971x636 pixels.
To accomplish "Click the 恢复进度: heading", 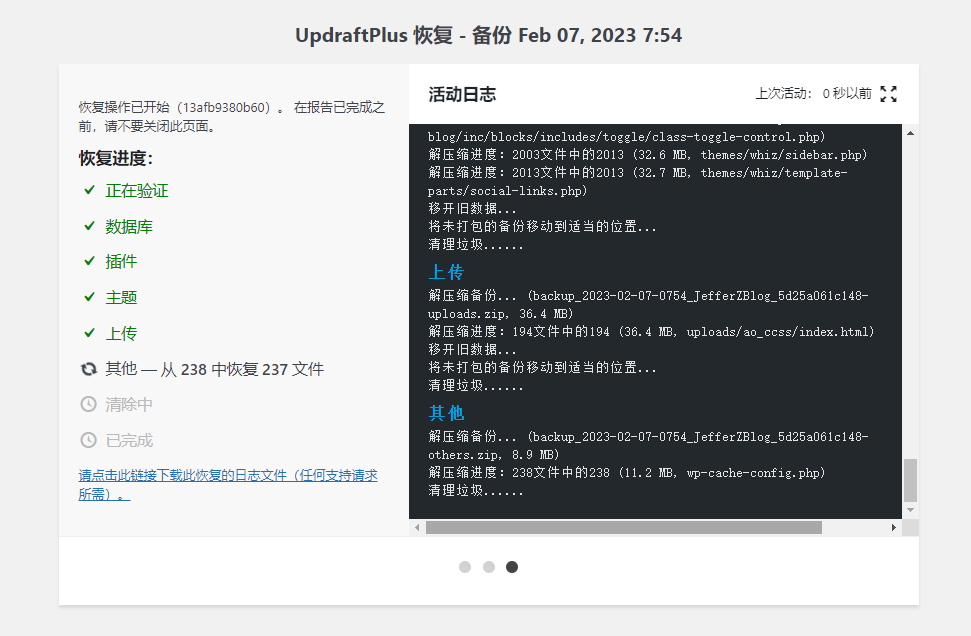I will pyautogui.click(x=116, y=158).
